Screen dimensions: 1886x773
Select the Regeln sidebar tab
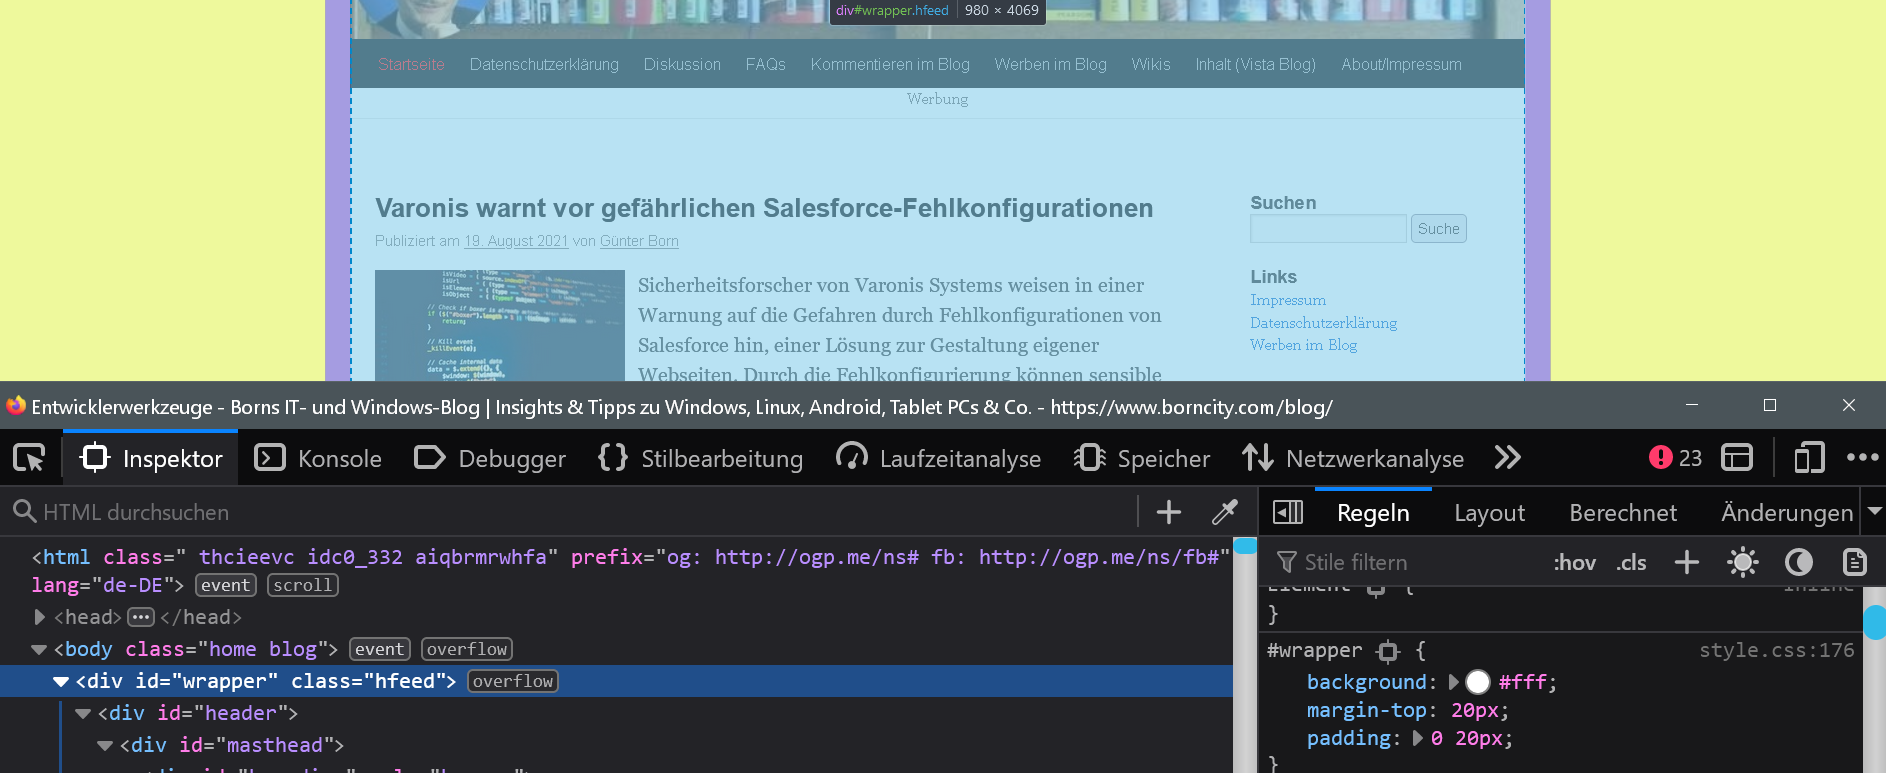click(1373, 513)
